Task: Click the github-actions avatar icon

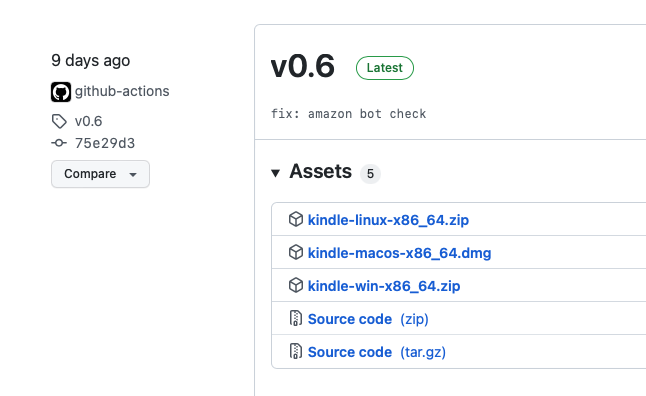Action: tap(61, 91)
